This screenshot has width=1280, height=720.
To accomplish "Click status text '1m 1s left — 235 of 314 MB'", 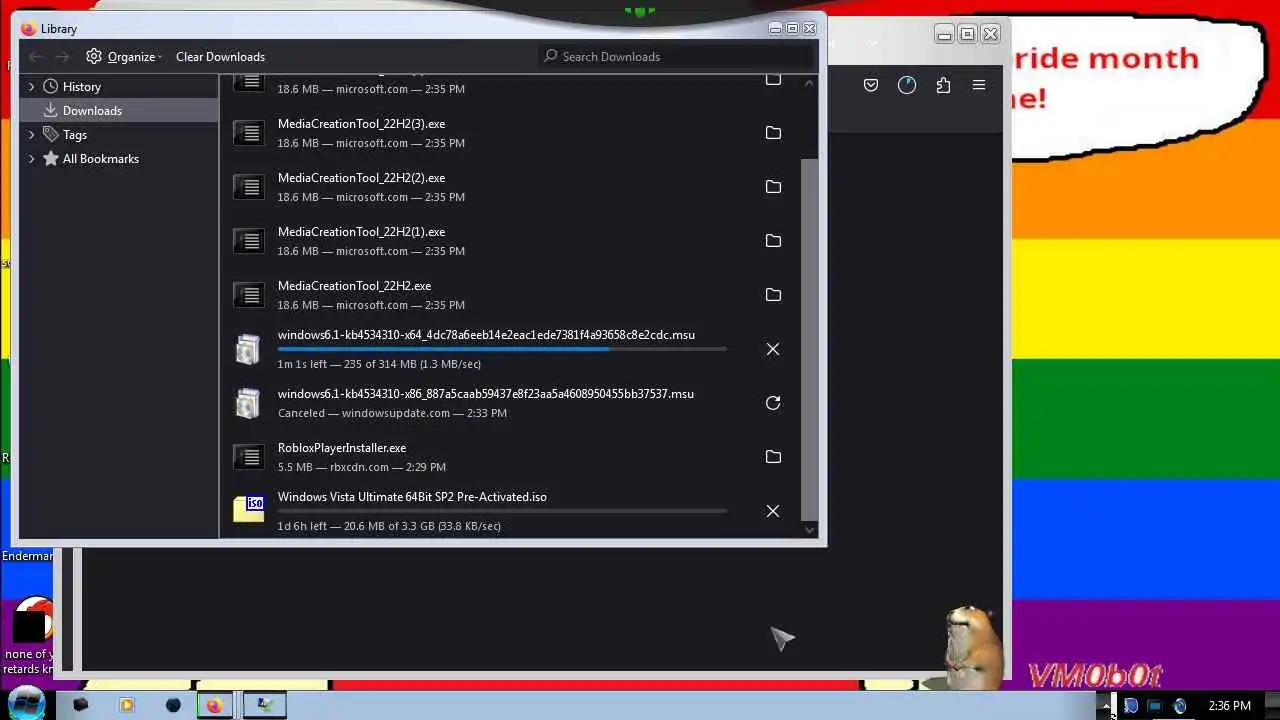I will pyautogui.click(x=379, y=364).
